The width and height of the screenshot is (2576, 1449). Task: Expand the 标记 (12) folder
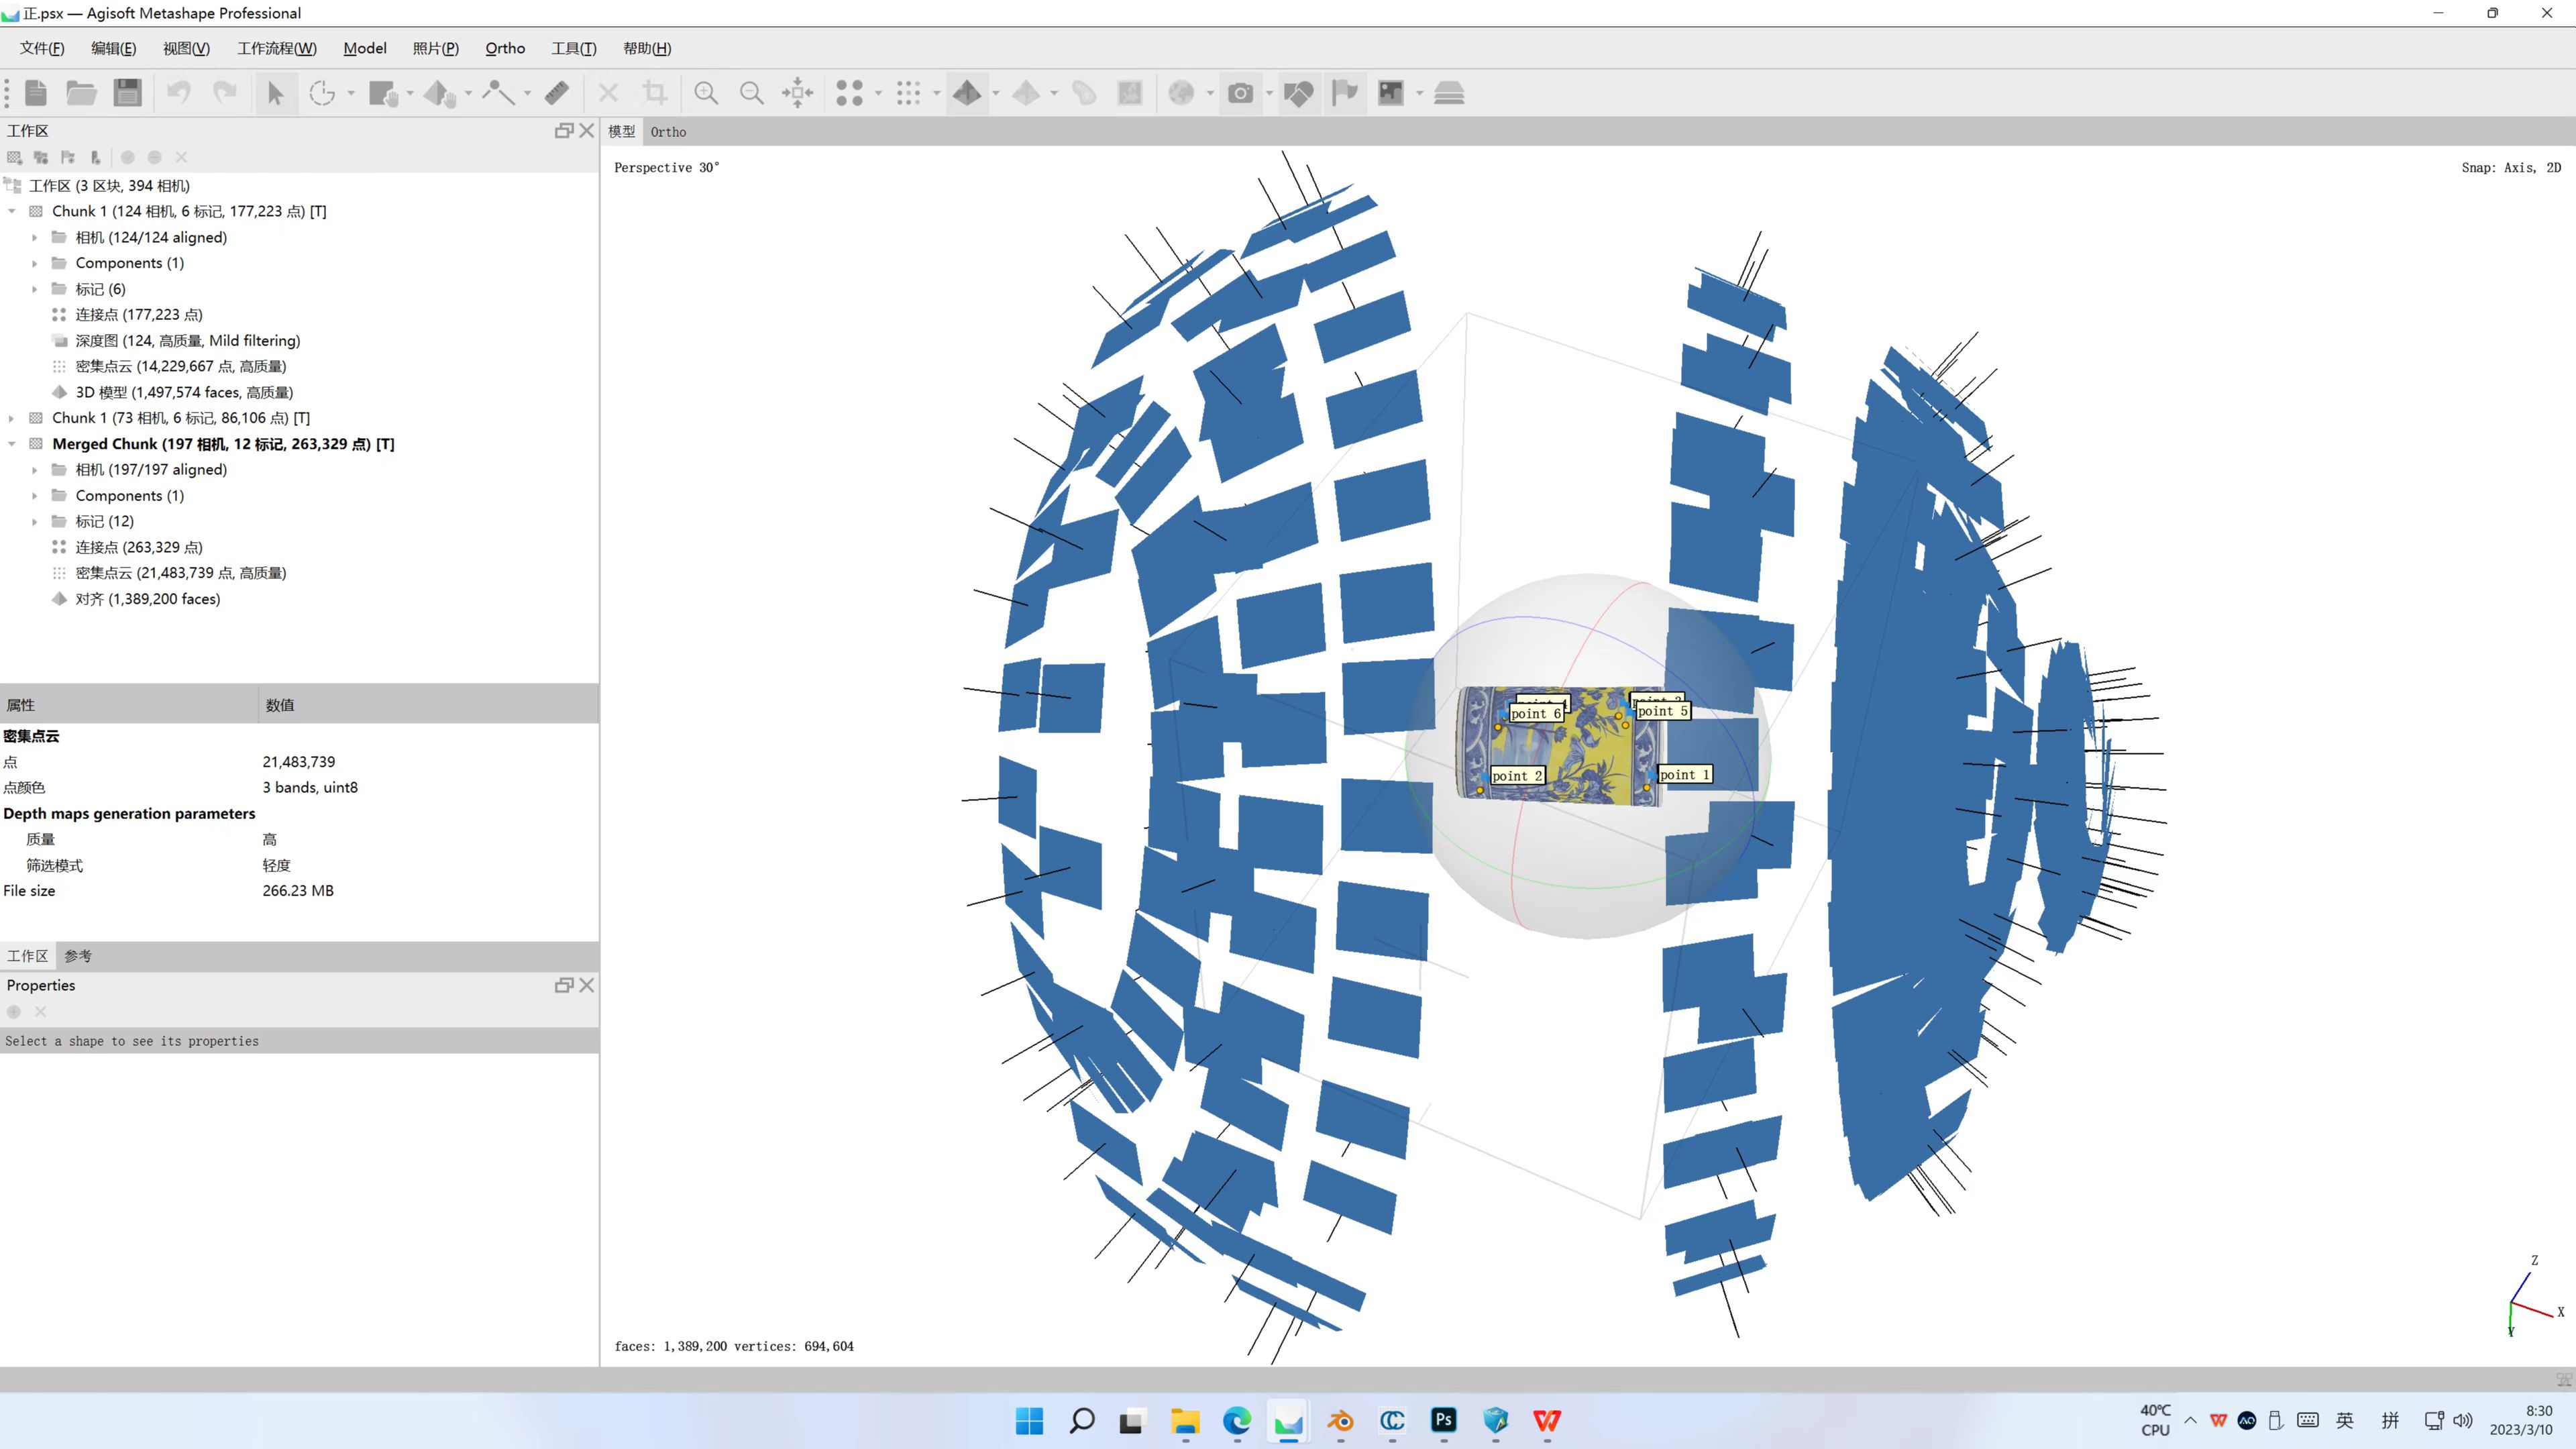coord(35,522)
